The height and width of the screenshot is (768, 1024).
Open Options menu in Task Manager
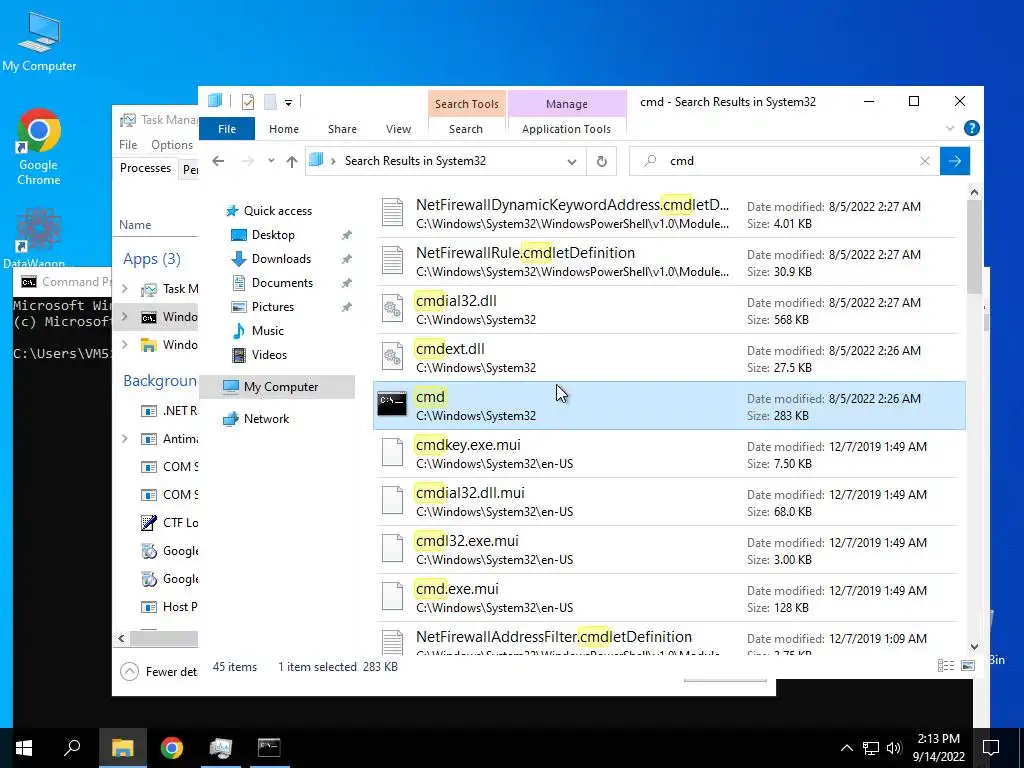tap(172, 144)
